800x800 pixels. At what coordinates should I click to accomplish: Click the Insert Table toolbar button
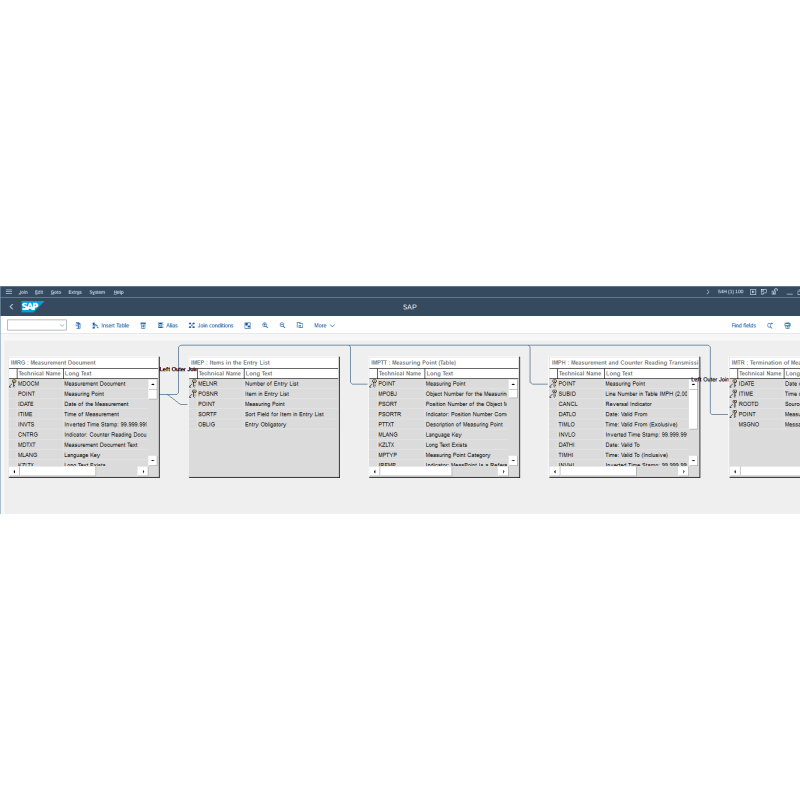pos(110,325)
